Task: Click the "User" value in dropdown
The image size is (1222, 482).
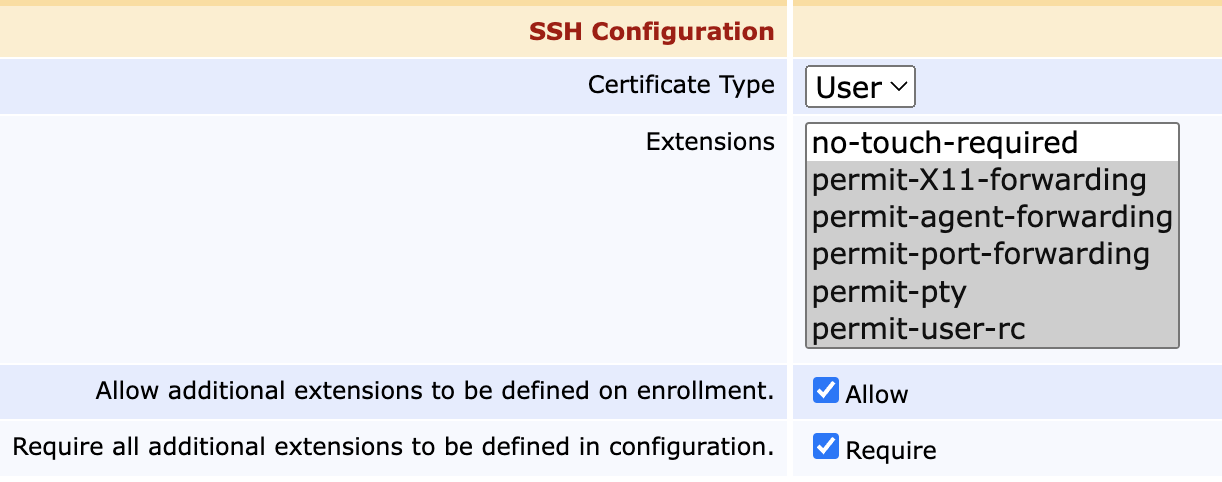Action: [x=848, y=88]
